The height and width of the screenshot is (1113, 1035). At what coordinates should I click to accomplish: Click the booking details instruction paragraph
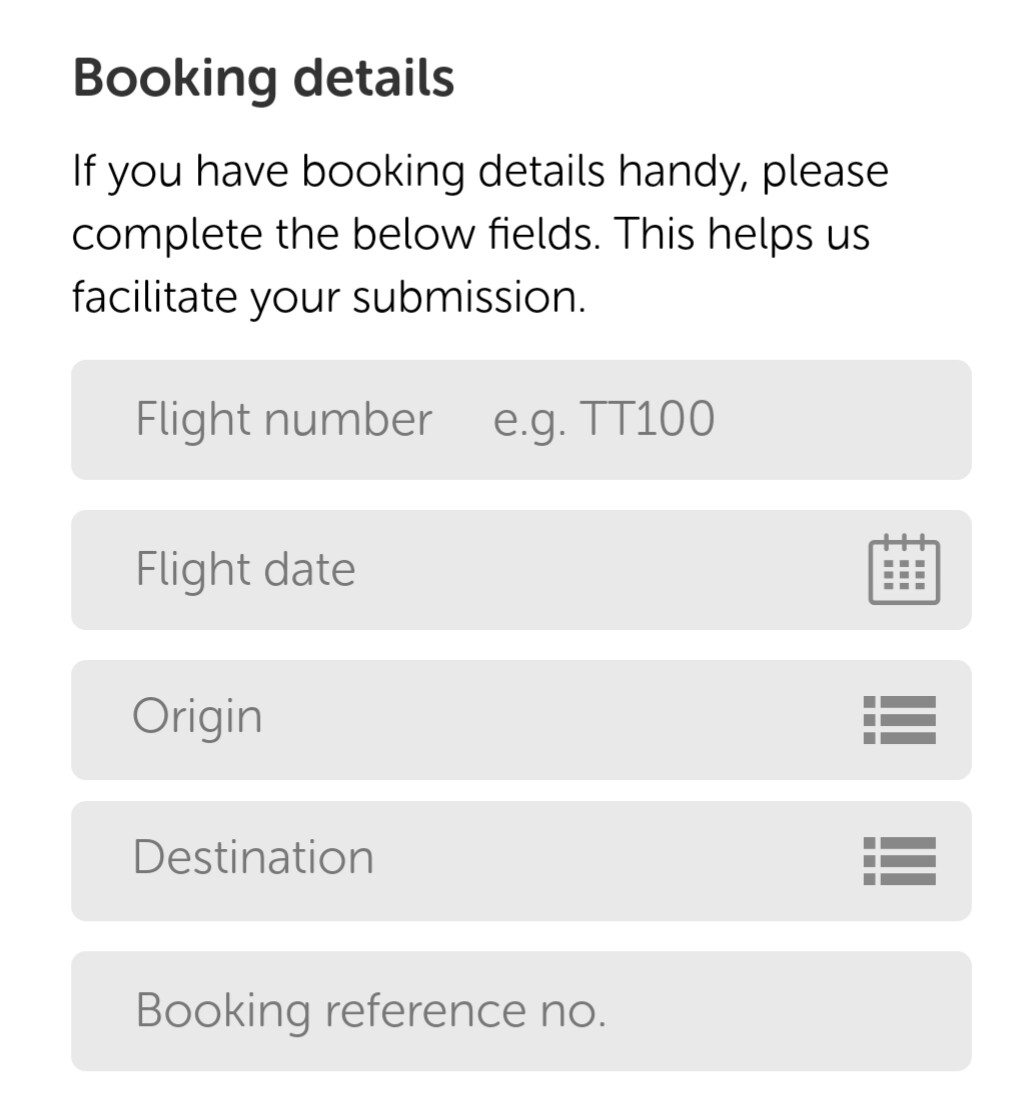point(480,234)
